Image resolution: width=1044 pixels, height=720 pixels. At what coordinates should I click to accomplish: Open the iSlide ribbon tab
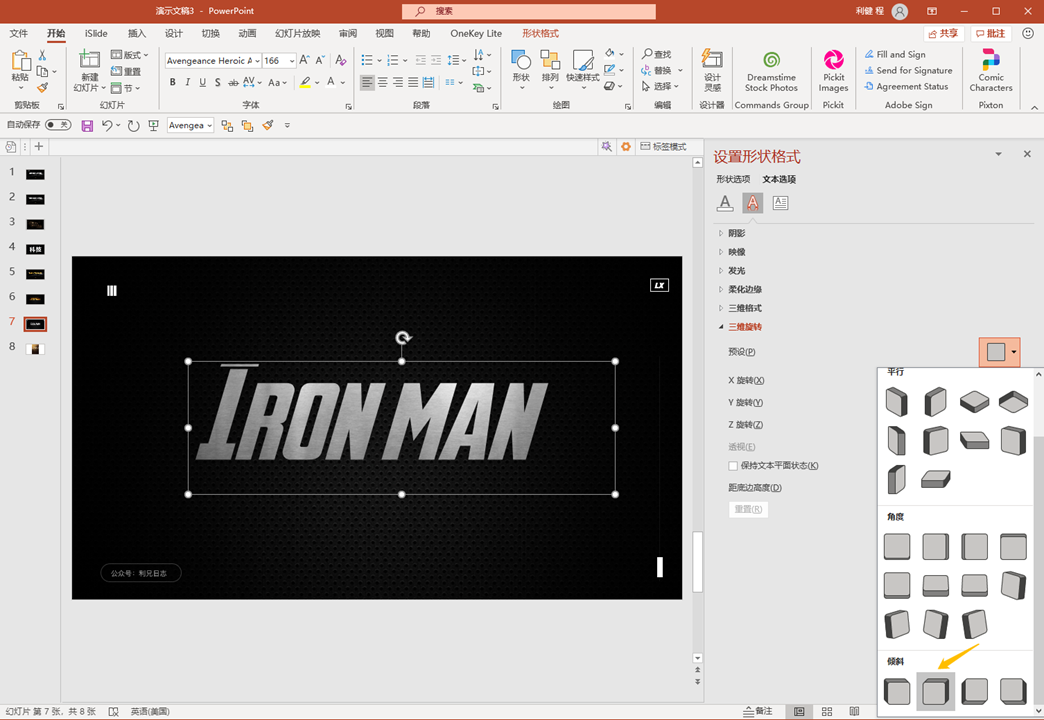(96, 33)
